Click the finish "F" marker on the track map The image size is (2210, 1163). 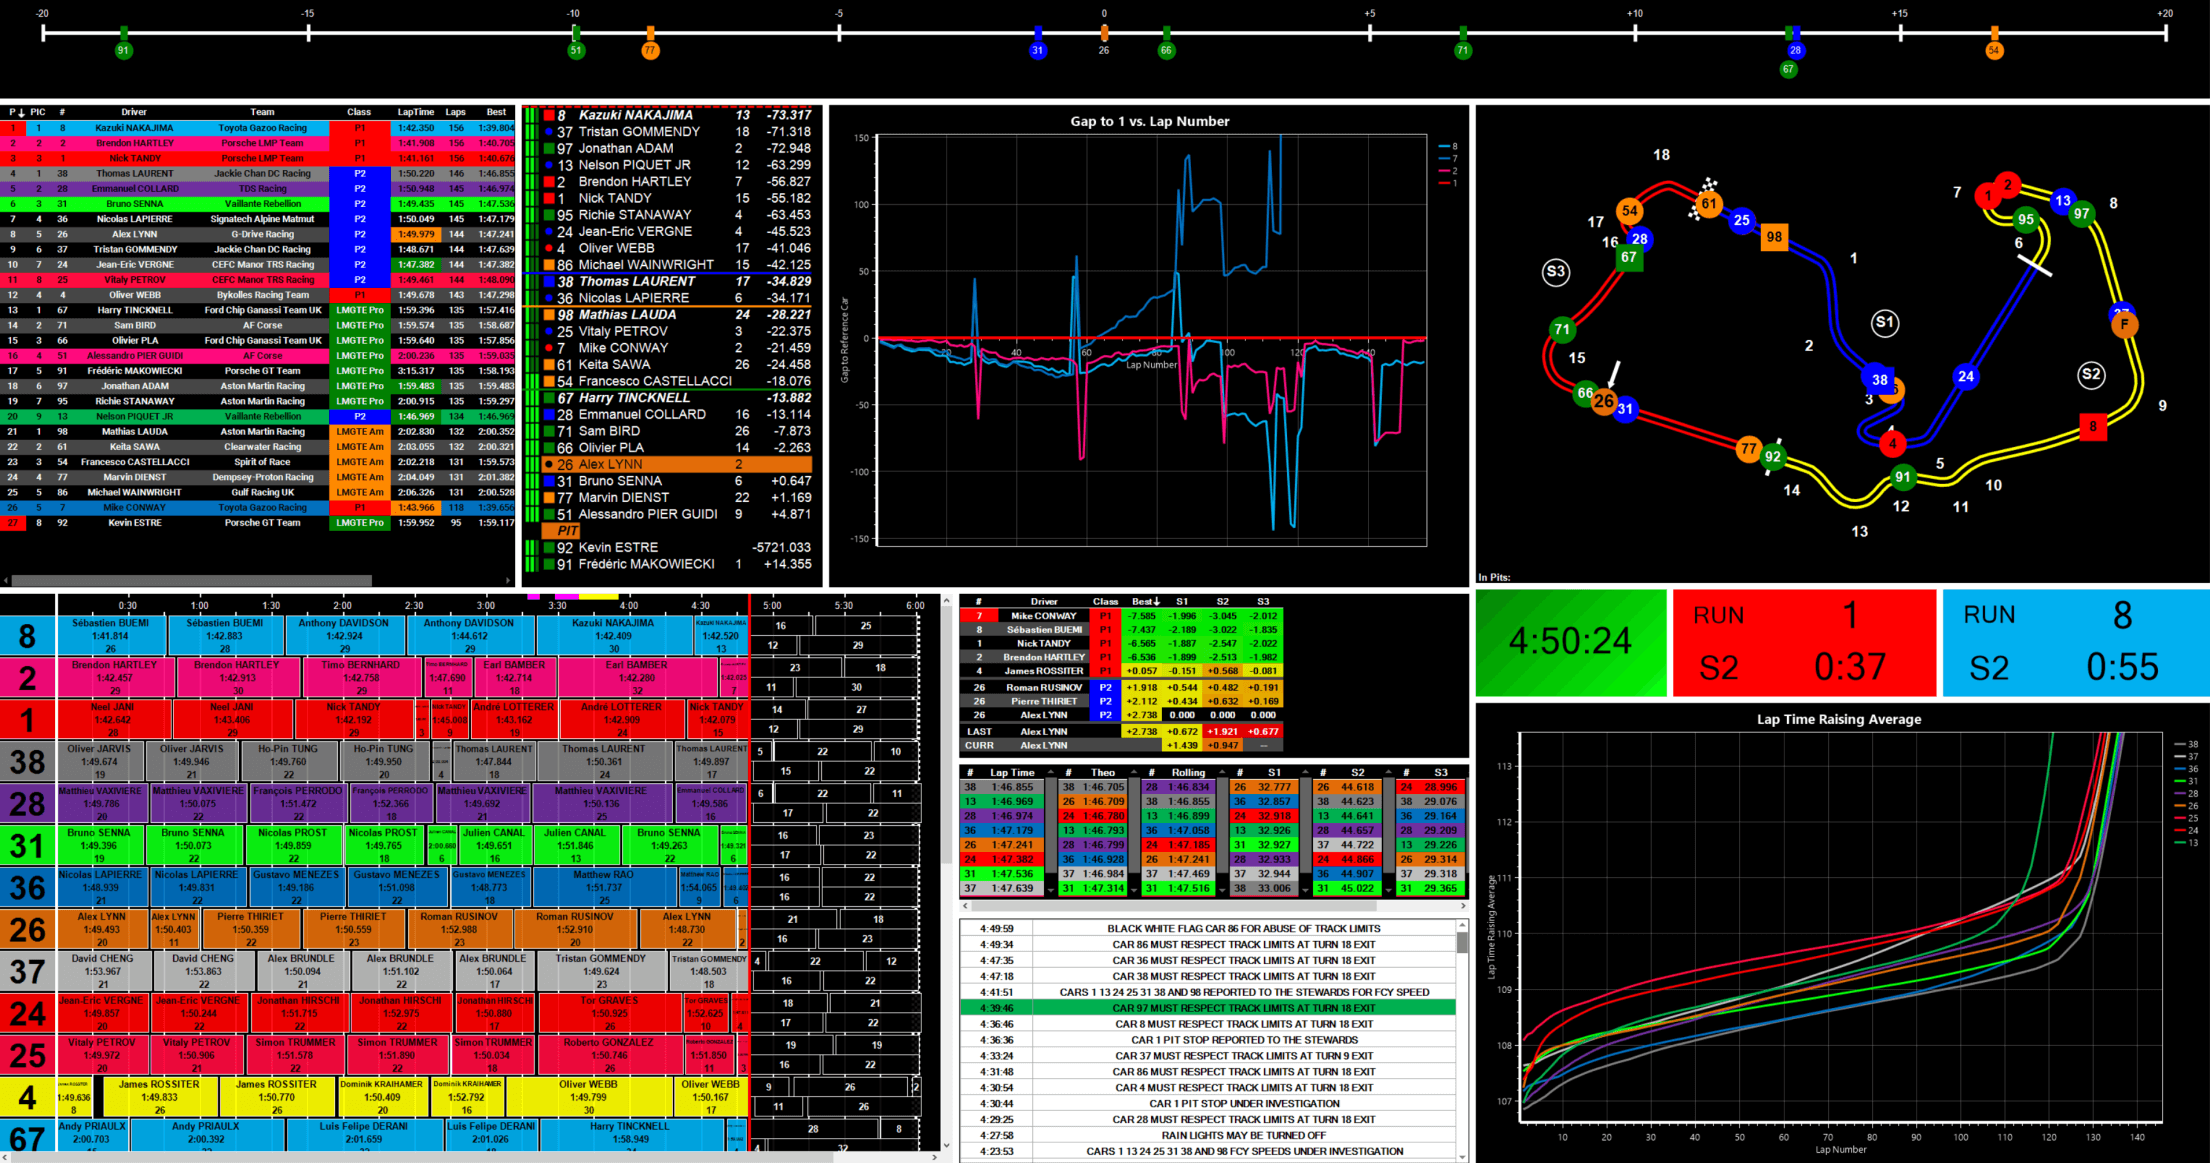coord(2124,324)
